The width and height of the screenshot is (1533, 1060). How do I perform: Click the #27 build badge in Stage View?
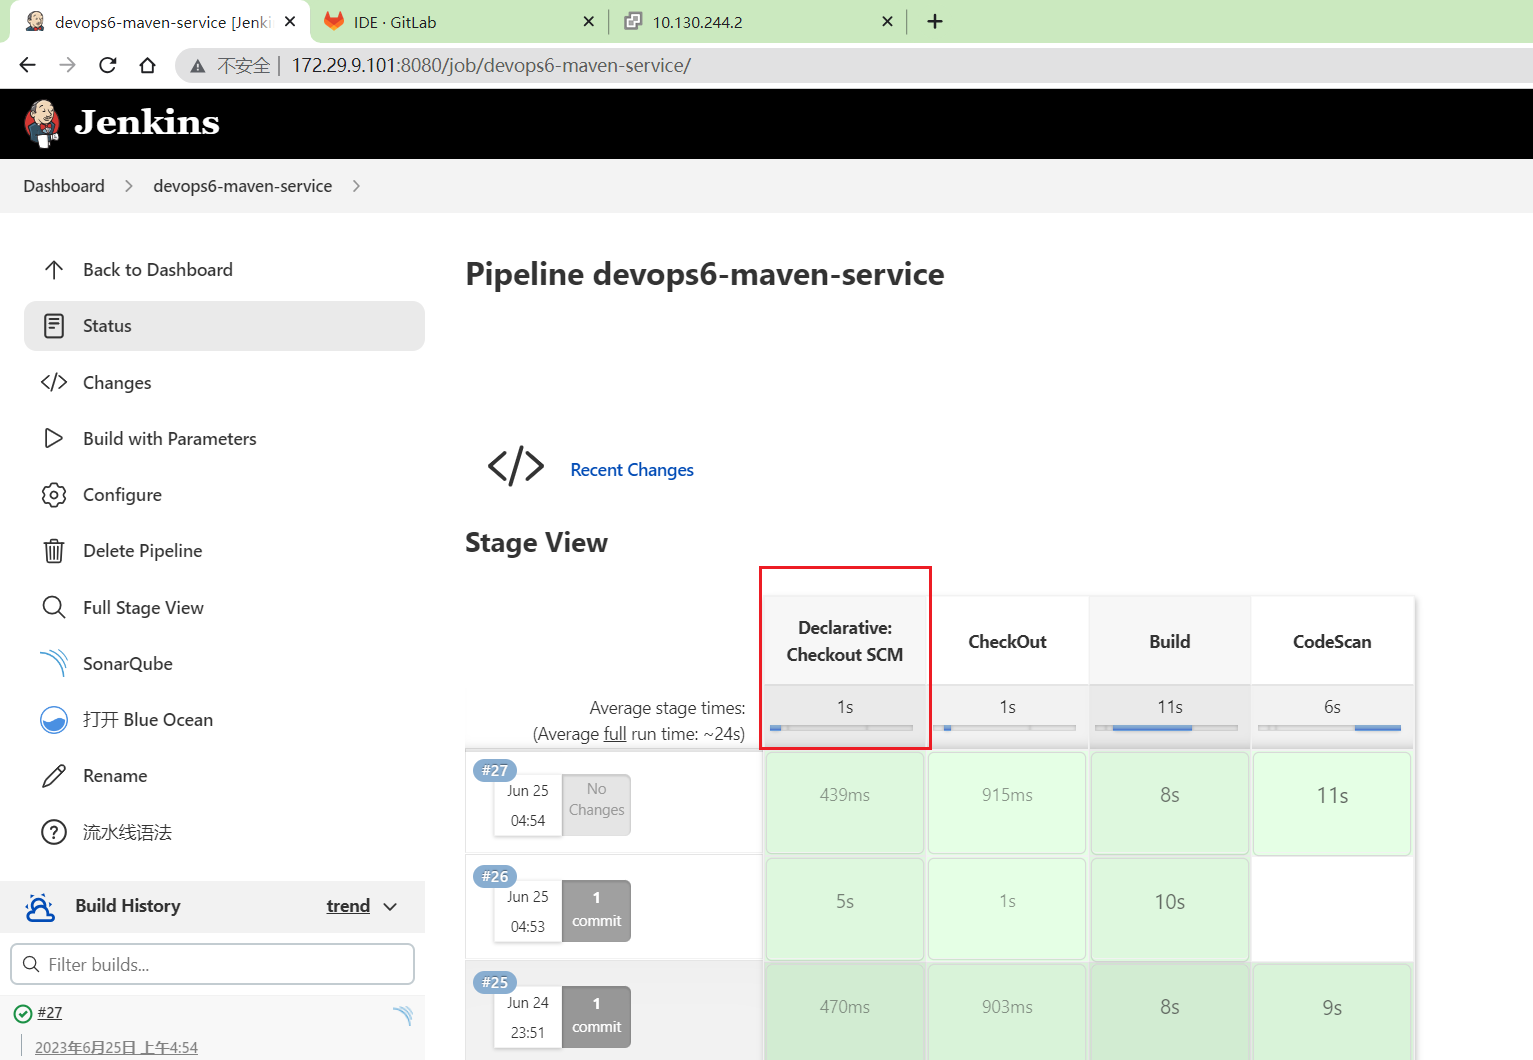click(x=495, y=770)
